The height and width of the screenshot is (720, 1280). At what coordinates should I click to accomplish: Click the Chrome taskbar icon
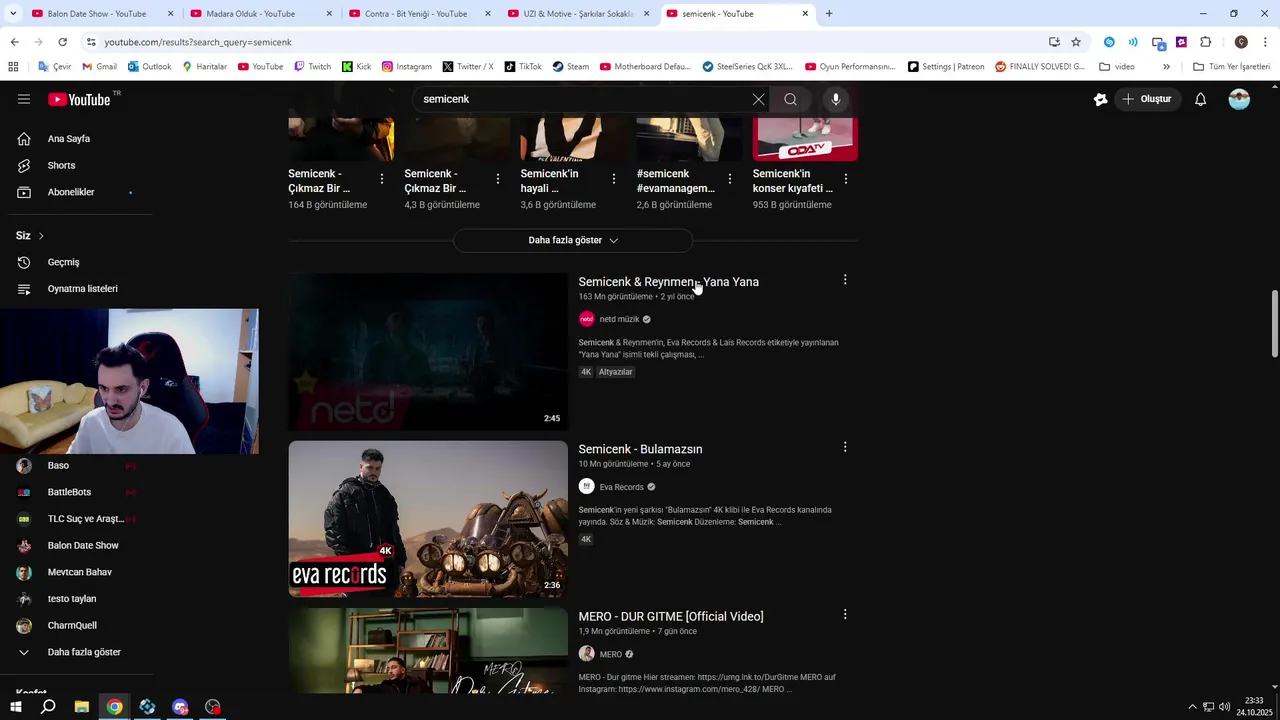115,707
